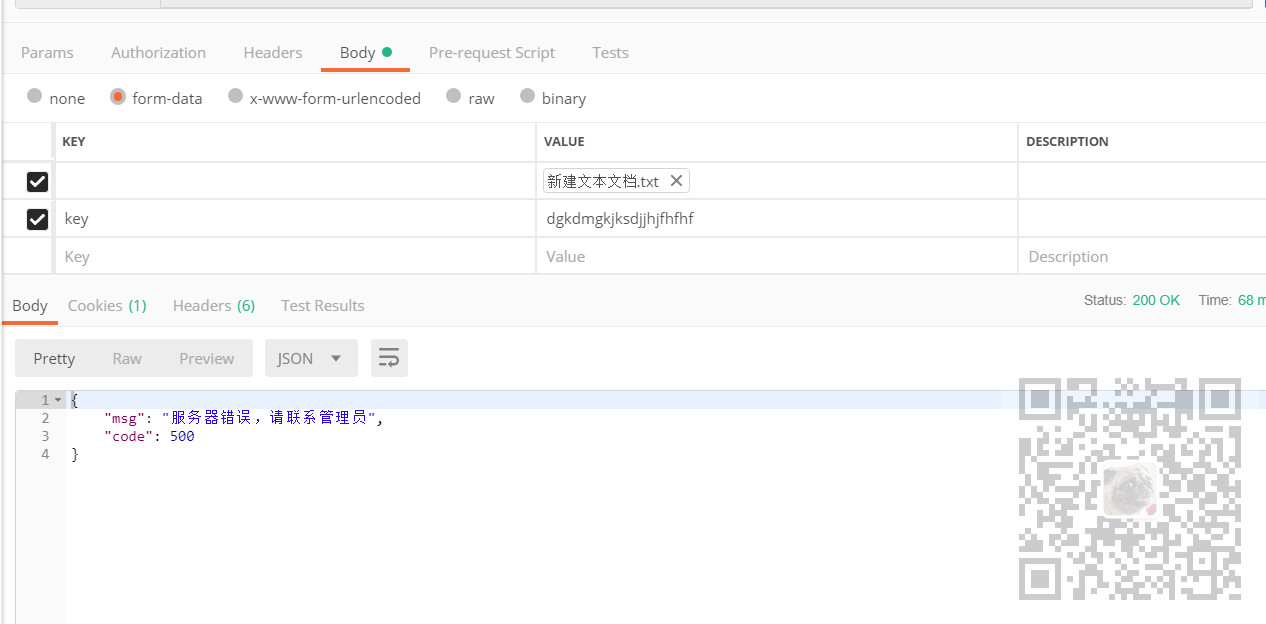Select the raw body type

[454, 97]
